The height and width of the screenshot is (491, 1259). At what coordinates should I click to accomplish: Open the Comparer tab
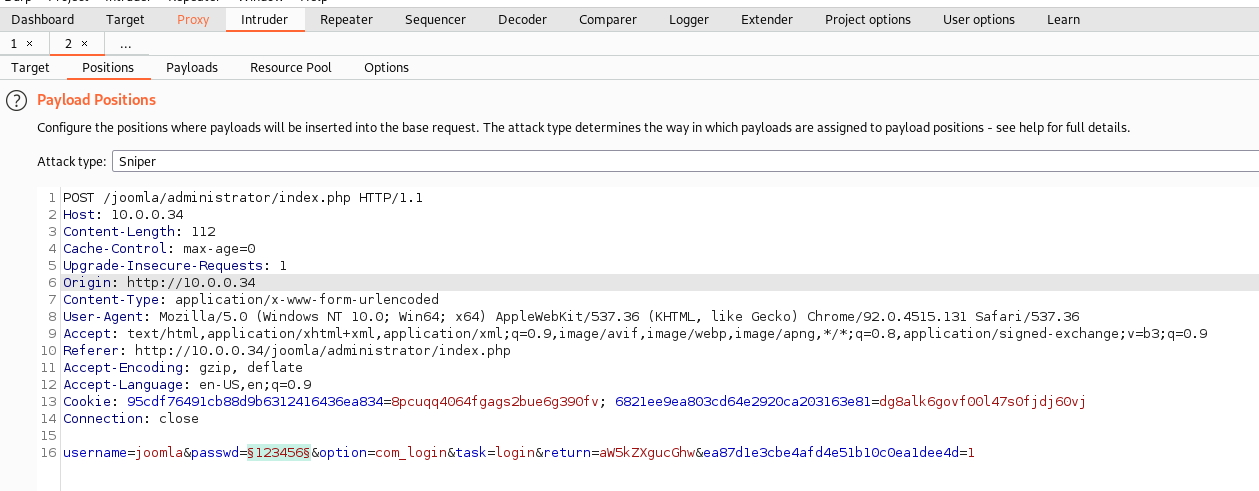607,20
